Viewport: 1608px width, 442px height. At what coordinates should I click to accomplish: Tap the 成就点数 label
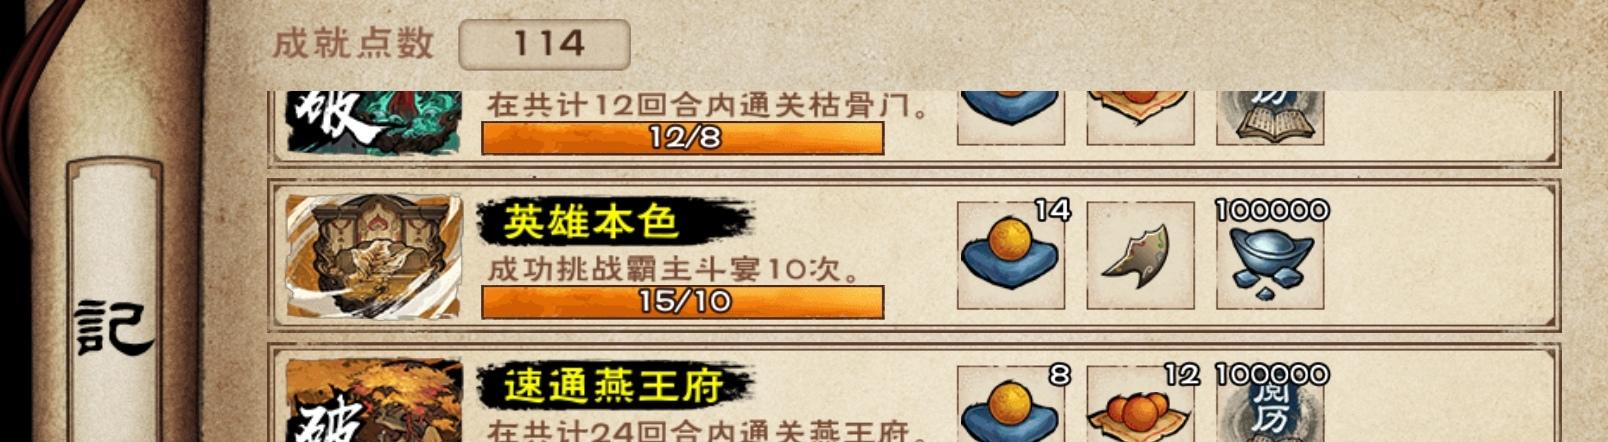click(x=353, y=44)
